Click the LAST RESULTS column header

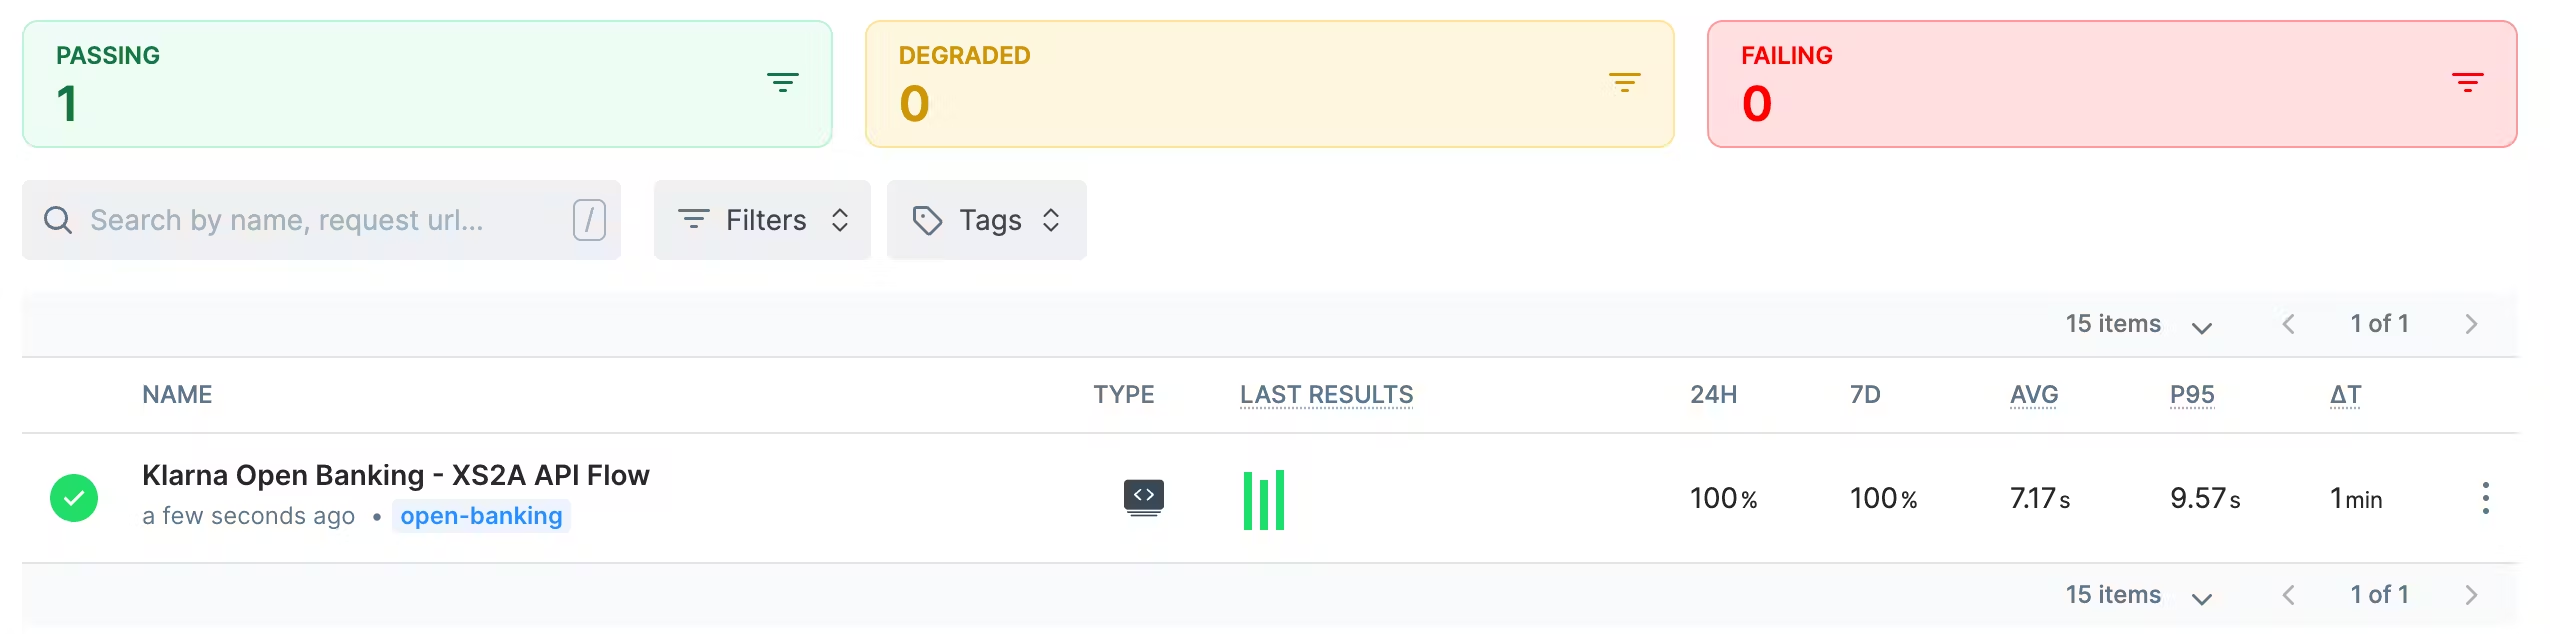1326,395
